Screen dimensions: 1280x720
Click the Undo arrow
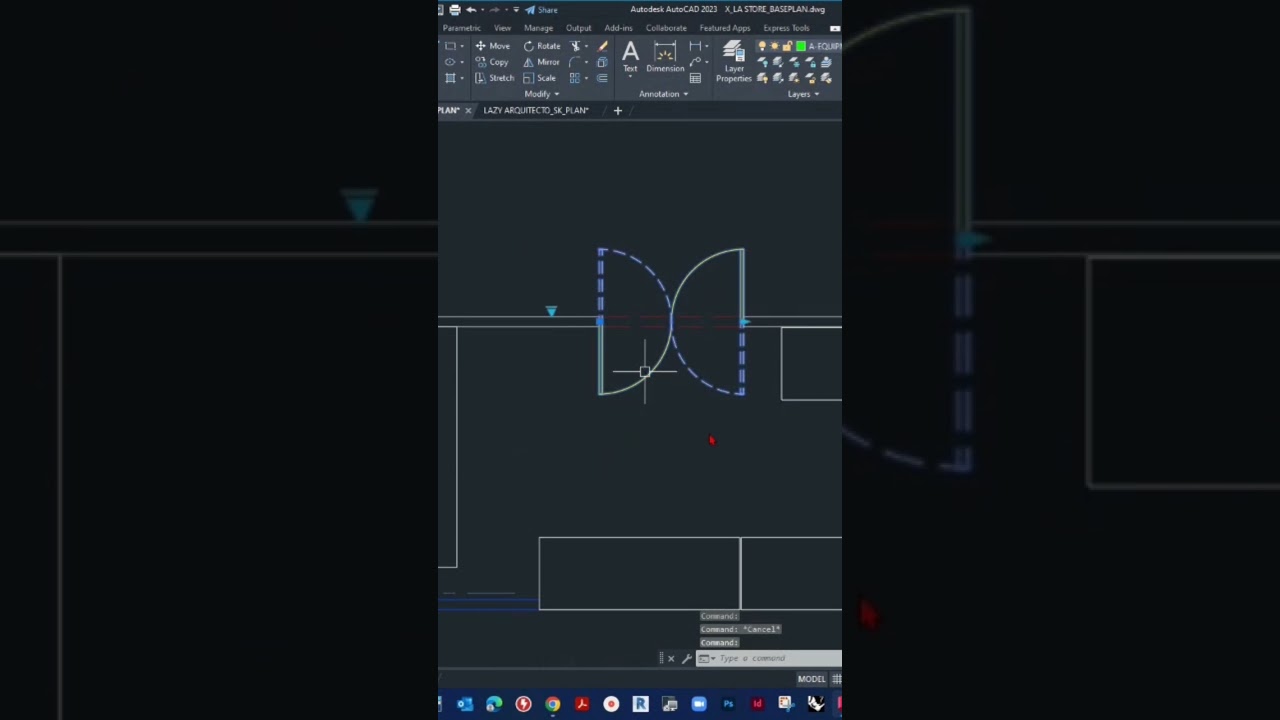[x=471, y=10]
